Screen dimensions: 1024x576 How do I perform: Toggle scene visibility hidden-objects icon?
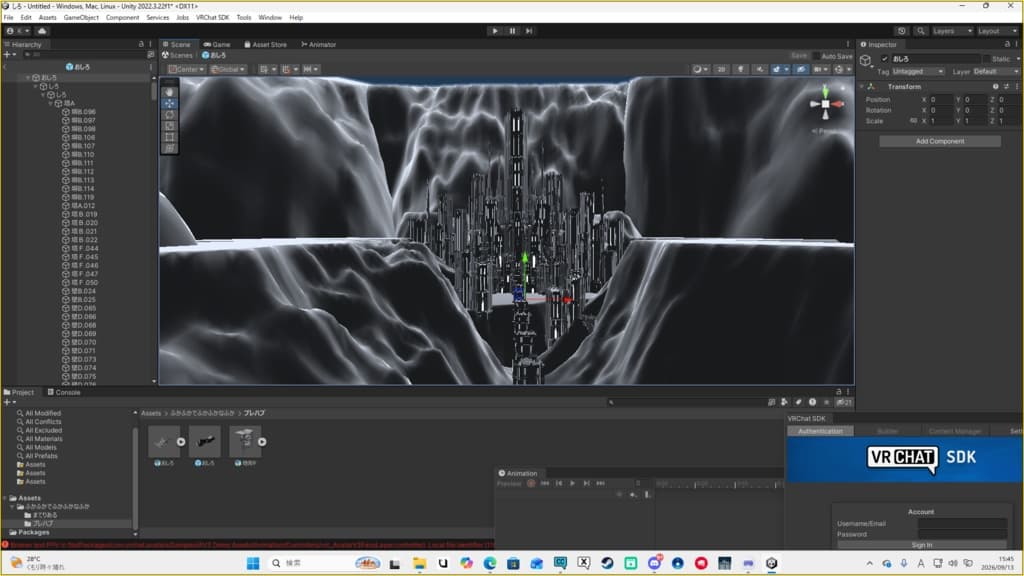pyautogui.click(x=801, y=69)
